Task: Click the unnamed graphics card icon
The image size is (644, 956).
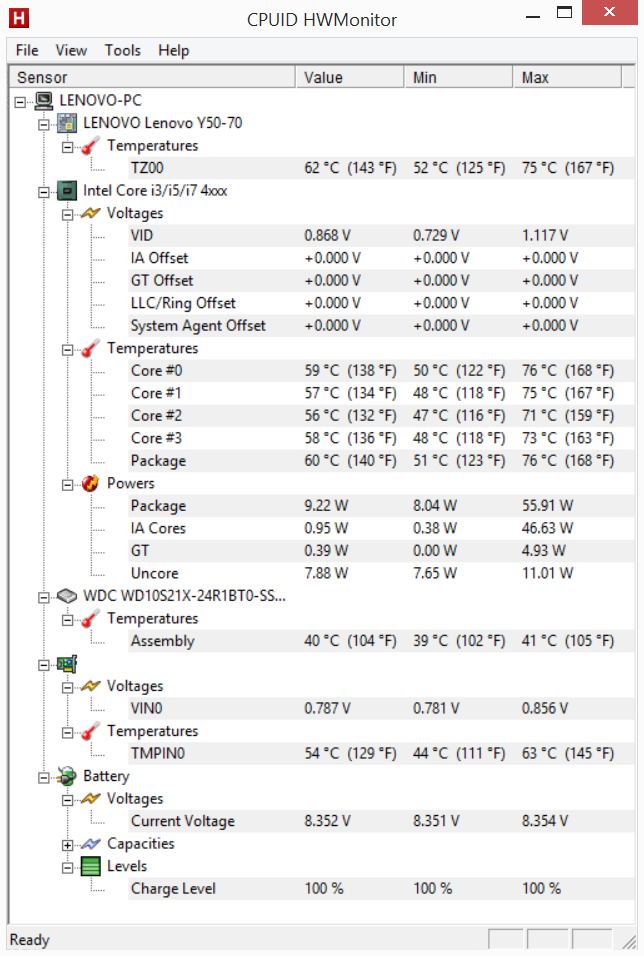Action: (67, 663)
